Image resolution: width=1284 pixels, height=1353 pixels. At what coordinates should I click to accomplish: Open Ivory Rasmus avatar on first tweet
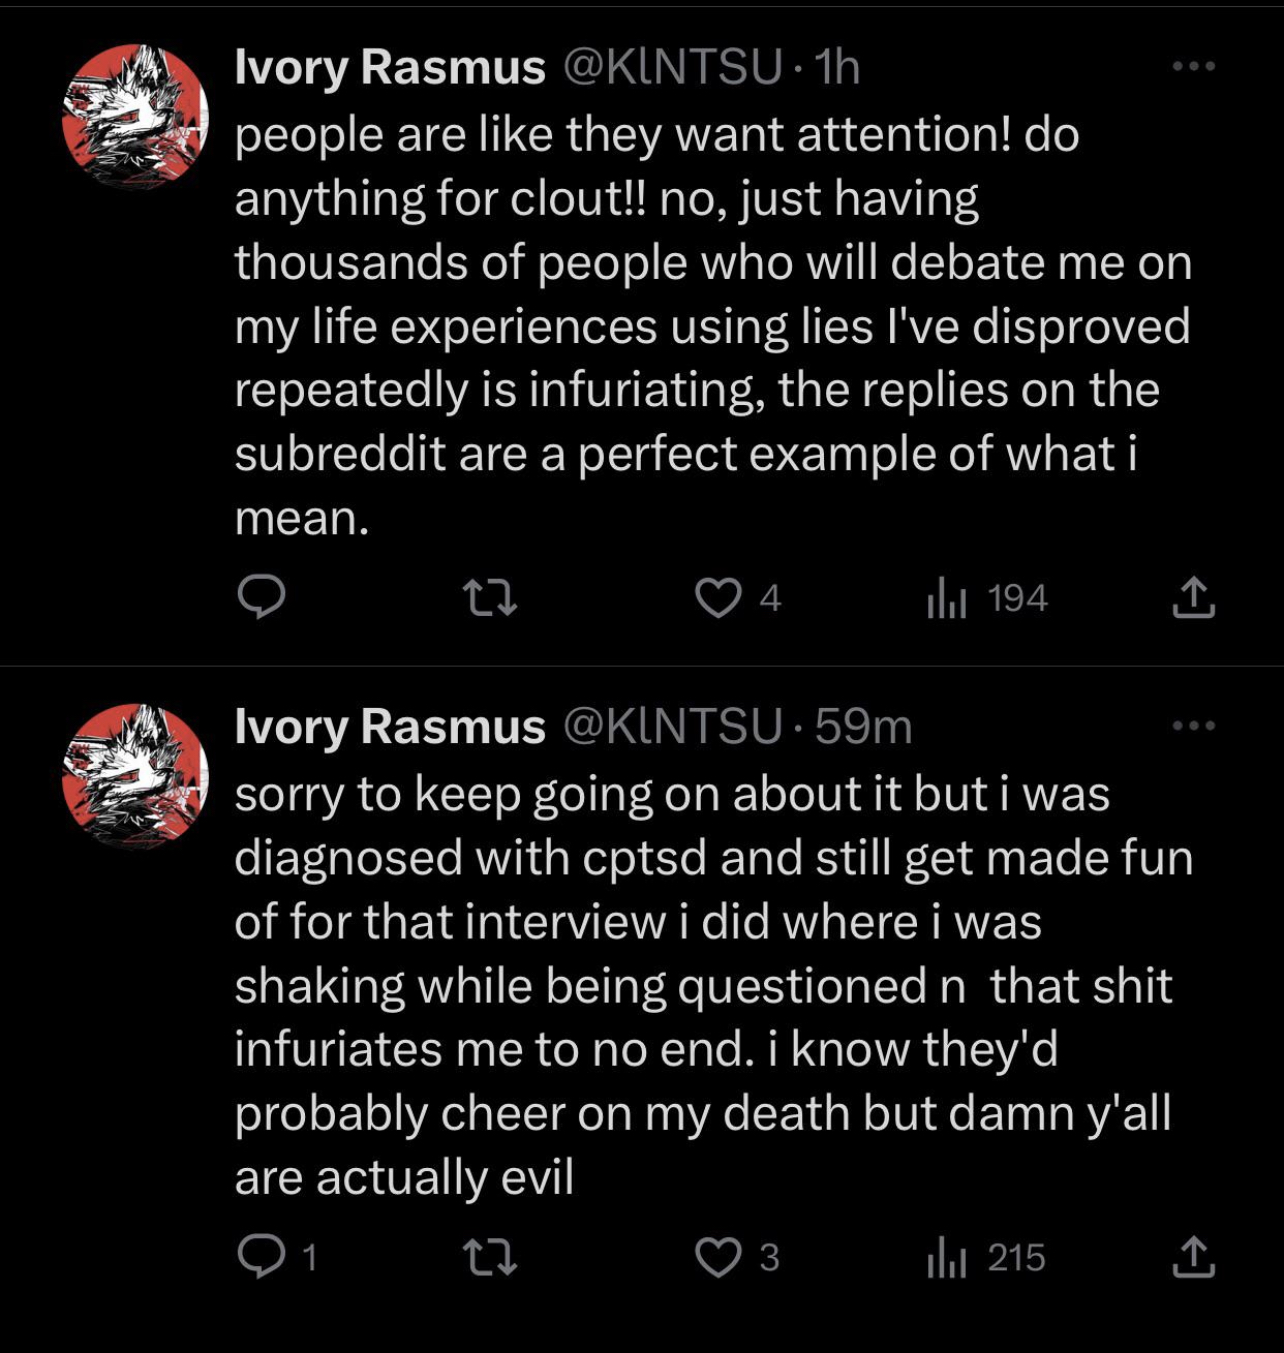pos(135,116)
